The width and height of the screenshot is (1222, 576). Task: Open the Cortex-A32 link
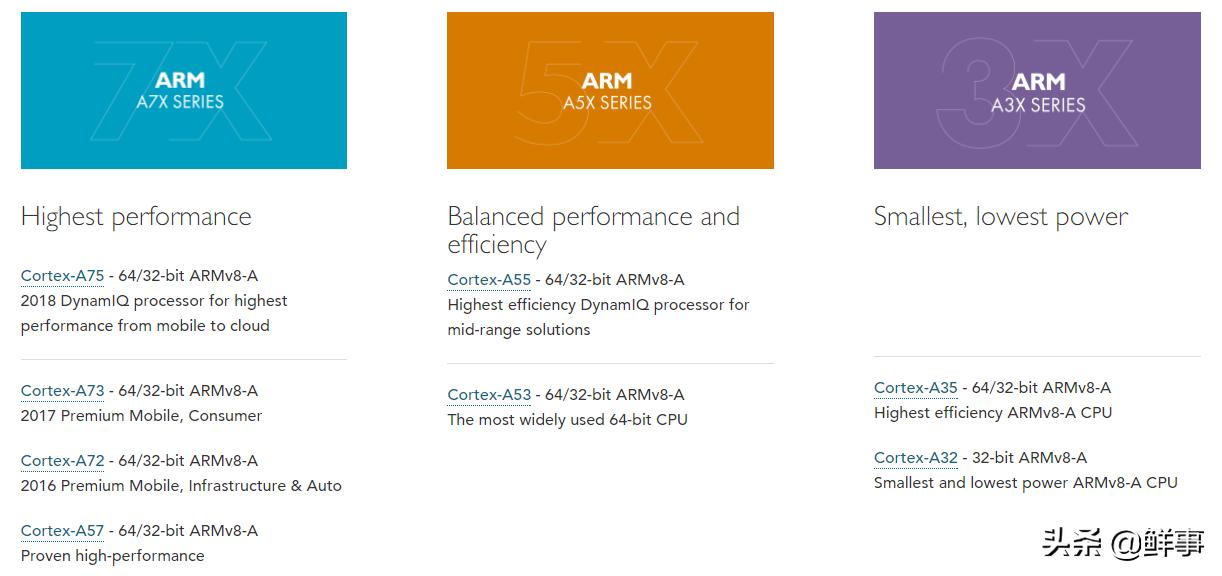click(x=915, y=458)
